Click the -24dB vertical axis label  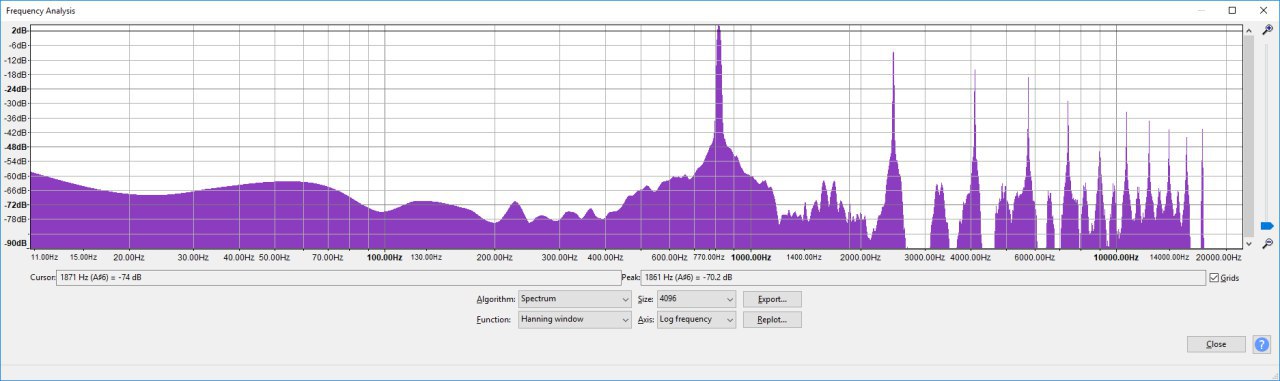coord(16,89)
